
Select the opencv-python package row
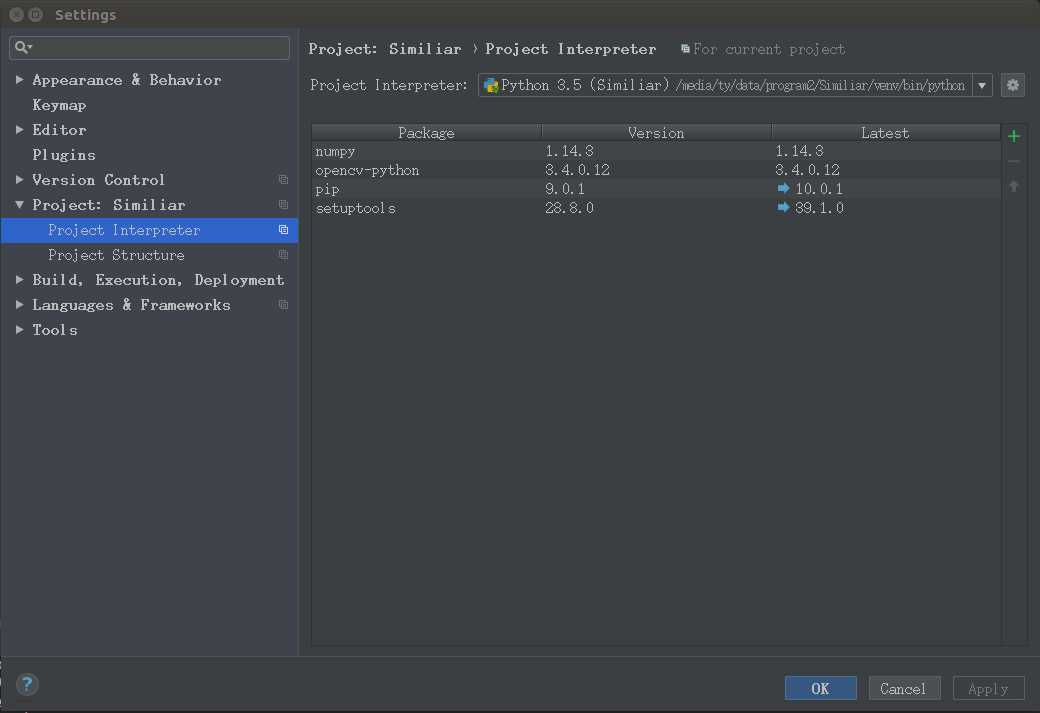pos(367,170)
